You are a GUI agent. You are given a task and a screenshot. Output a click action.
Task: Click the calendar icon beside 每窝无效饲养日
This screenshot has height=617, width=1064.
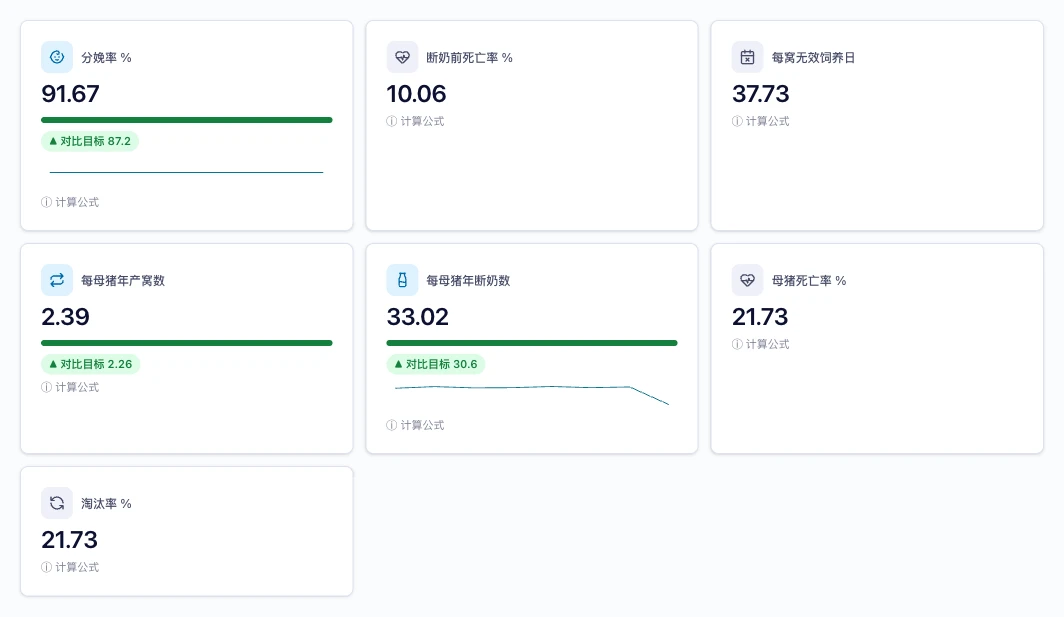[x=747, y=57]
